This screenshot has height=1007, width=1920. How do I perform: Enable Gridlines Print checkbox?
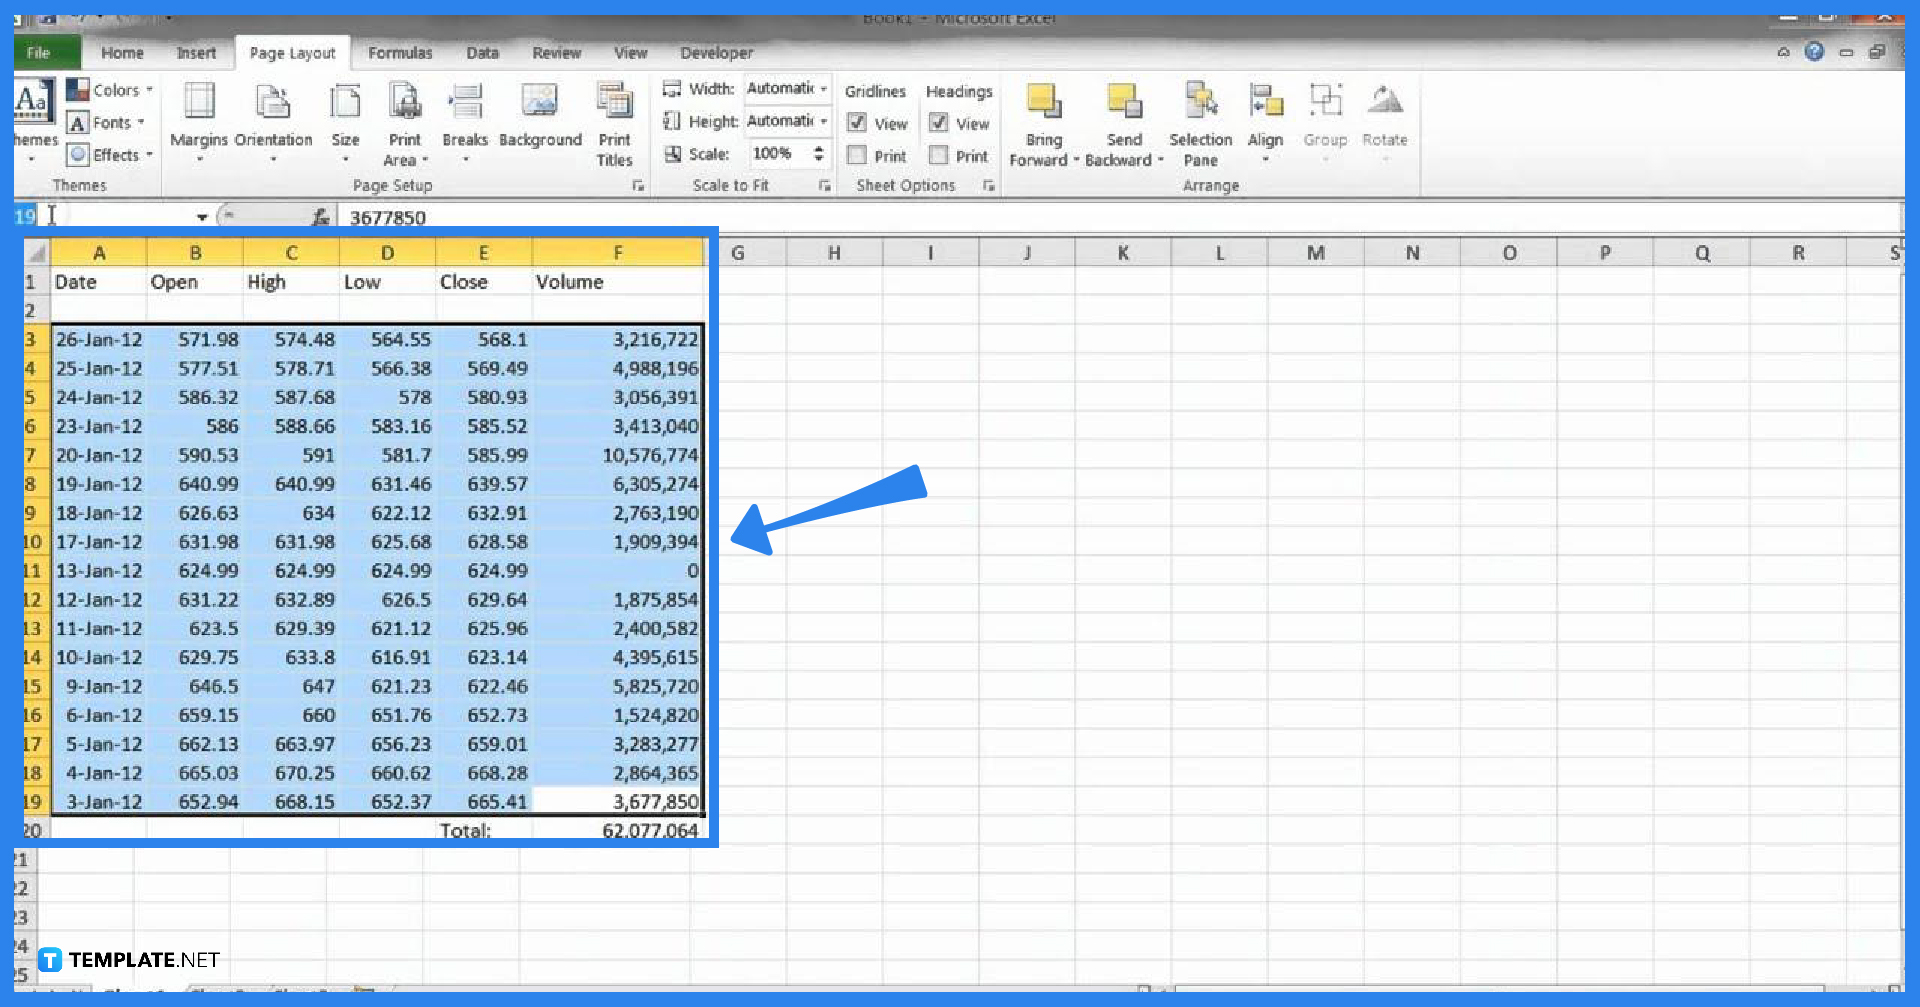(857, 155)
